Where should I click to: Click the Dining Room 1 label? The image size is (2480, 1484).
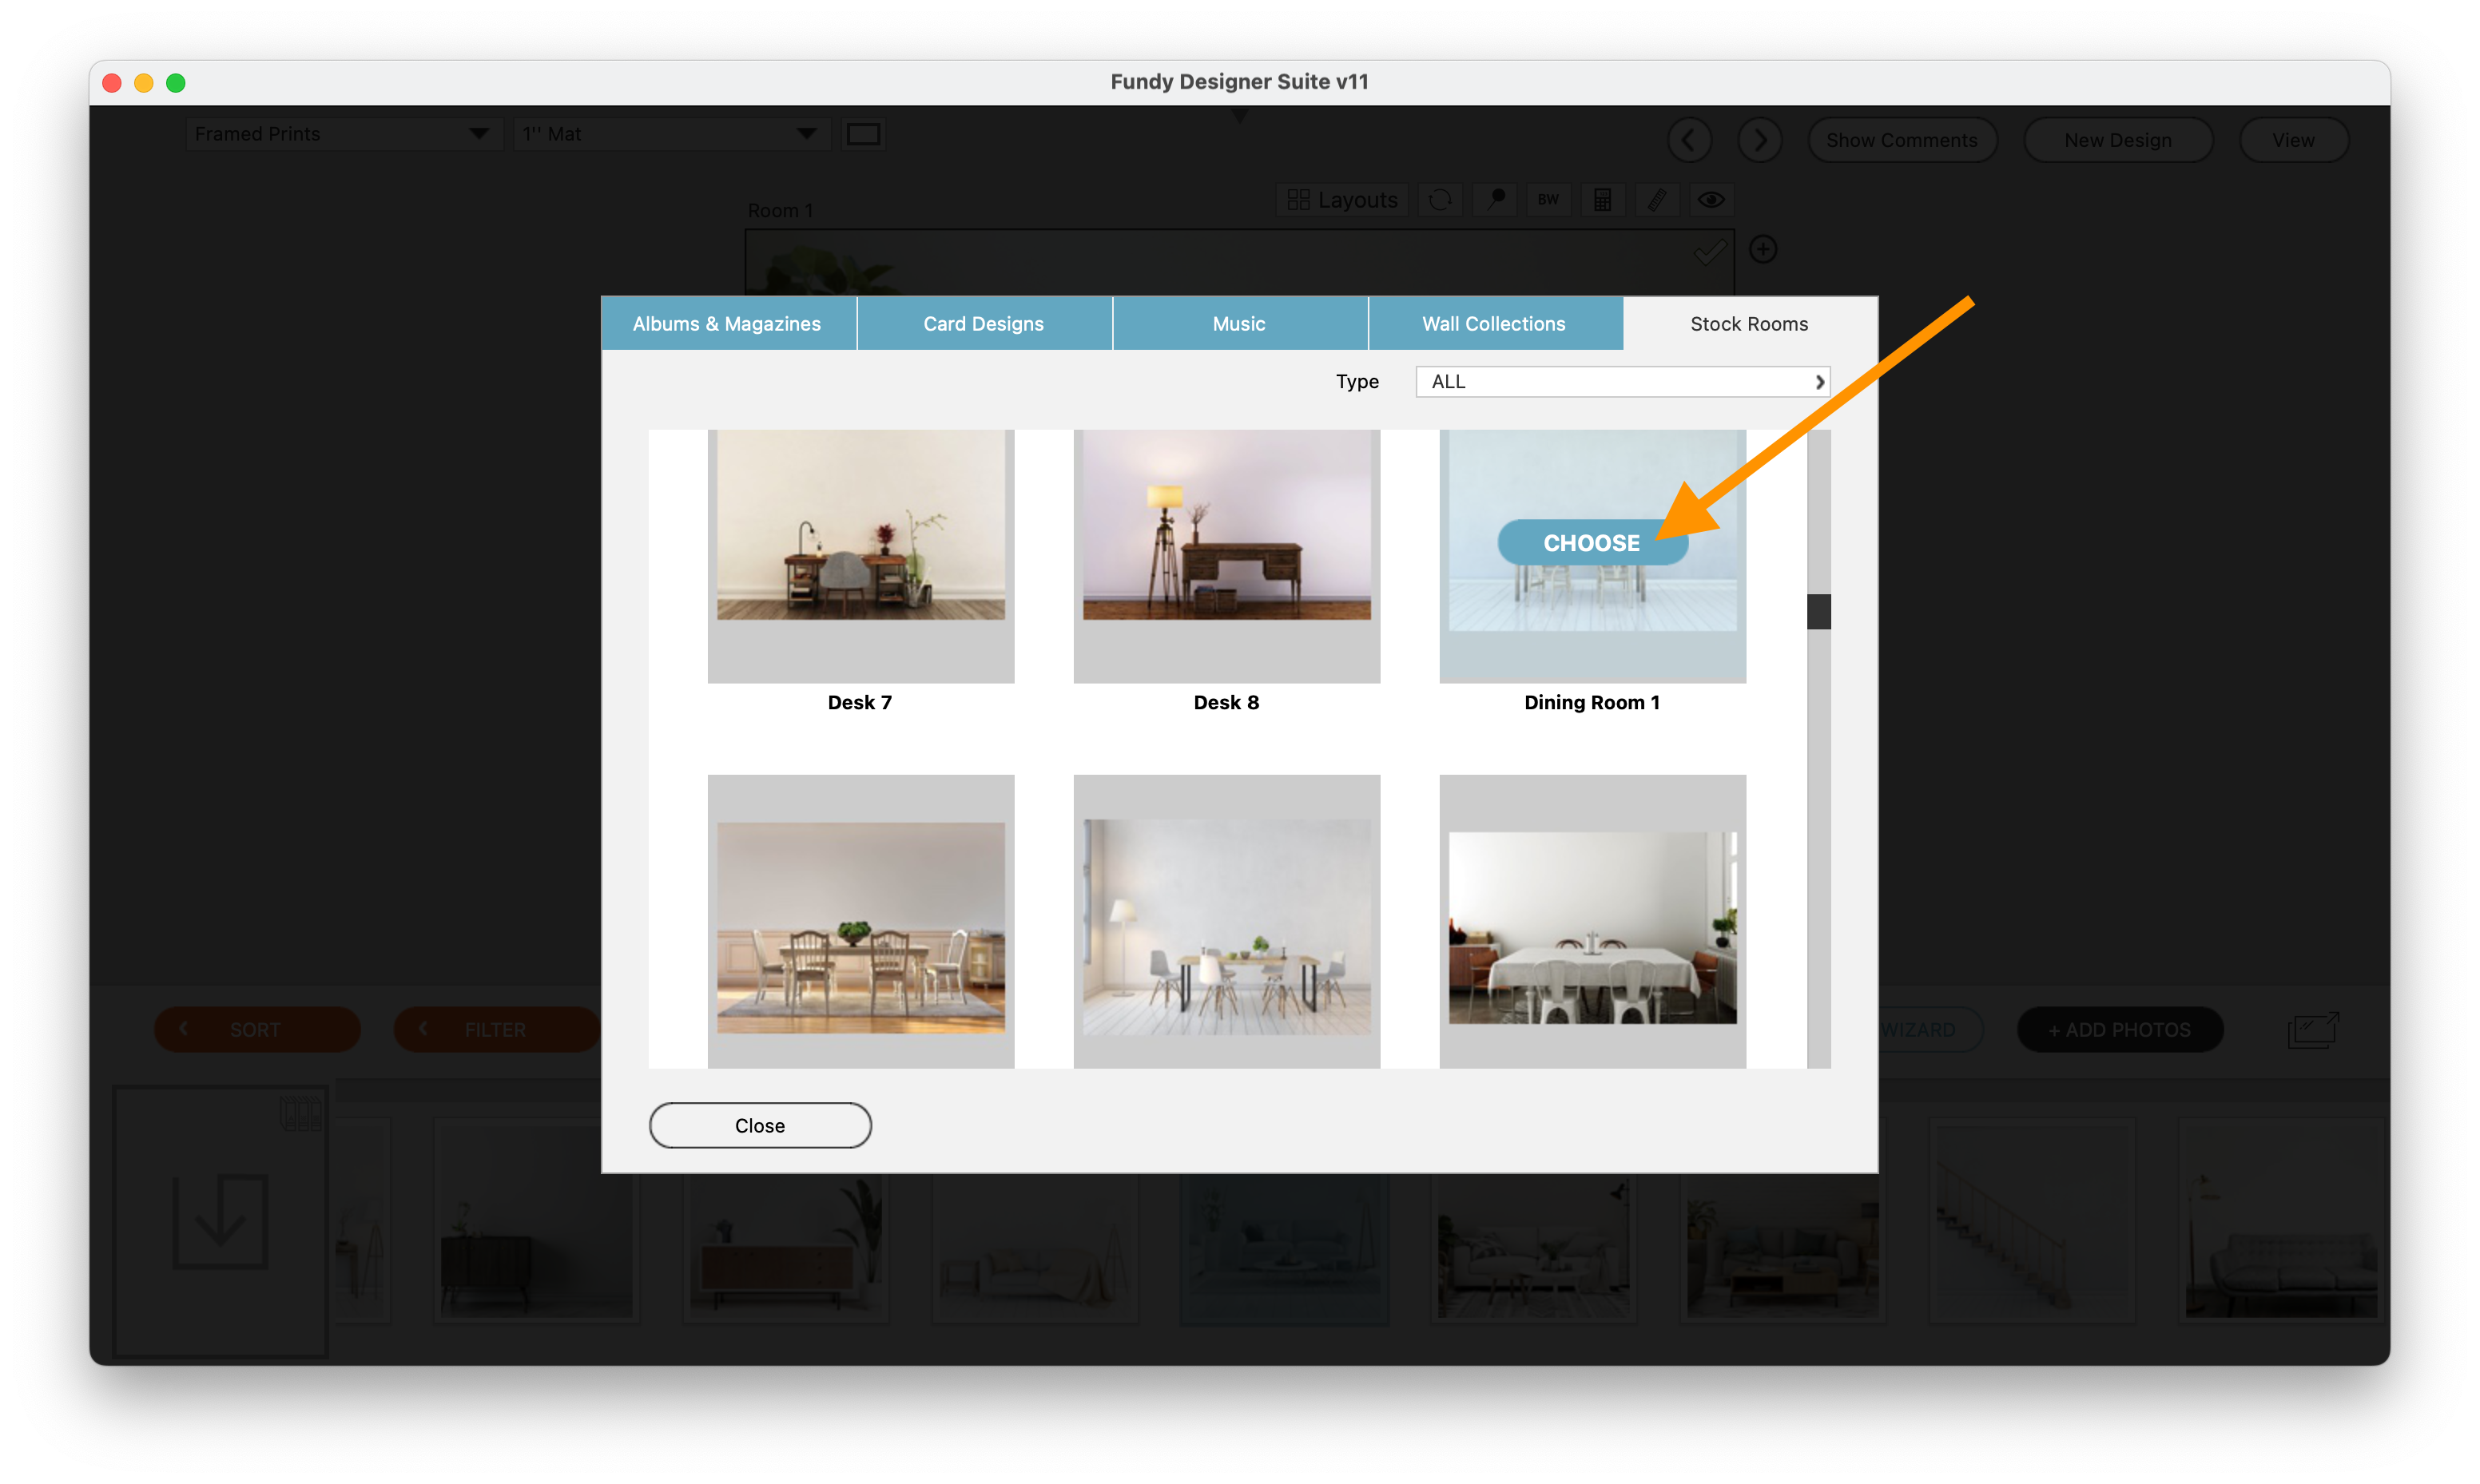pyautogui.click(x=1592, y=703)
